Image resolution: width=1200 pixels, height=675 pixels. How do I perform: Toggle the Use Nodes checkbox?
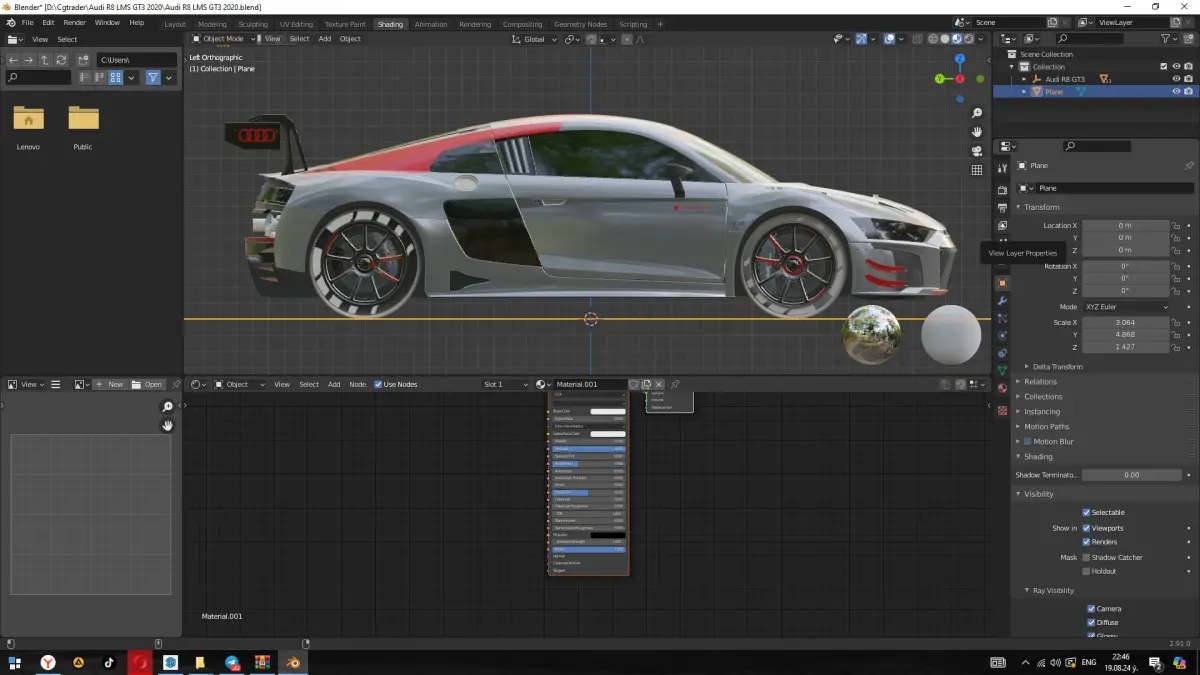click(x=378, y=384)
